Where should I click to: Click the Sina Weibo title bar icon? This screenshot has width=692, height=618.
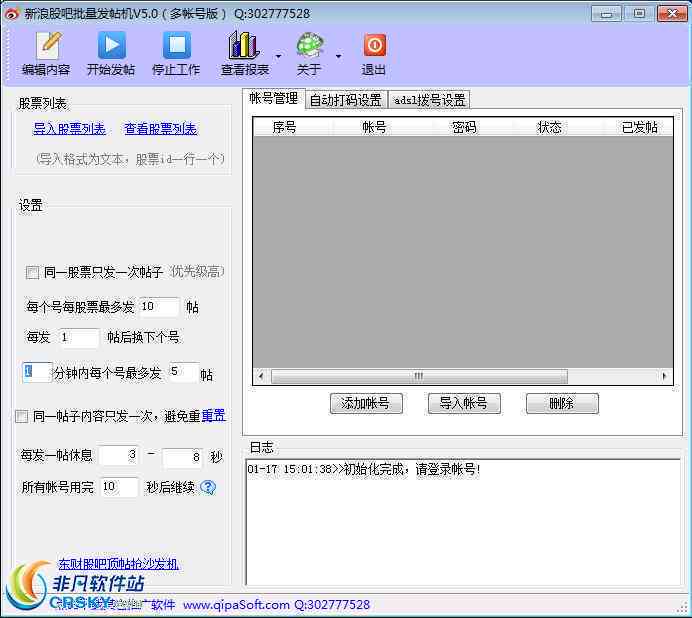[x=11, y=14]
